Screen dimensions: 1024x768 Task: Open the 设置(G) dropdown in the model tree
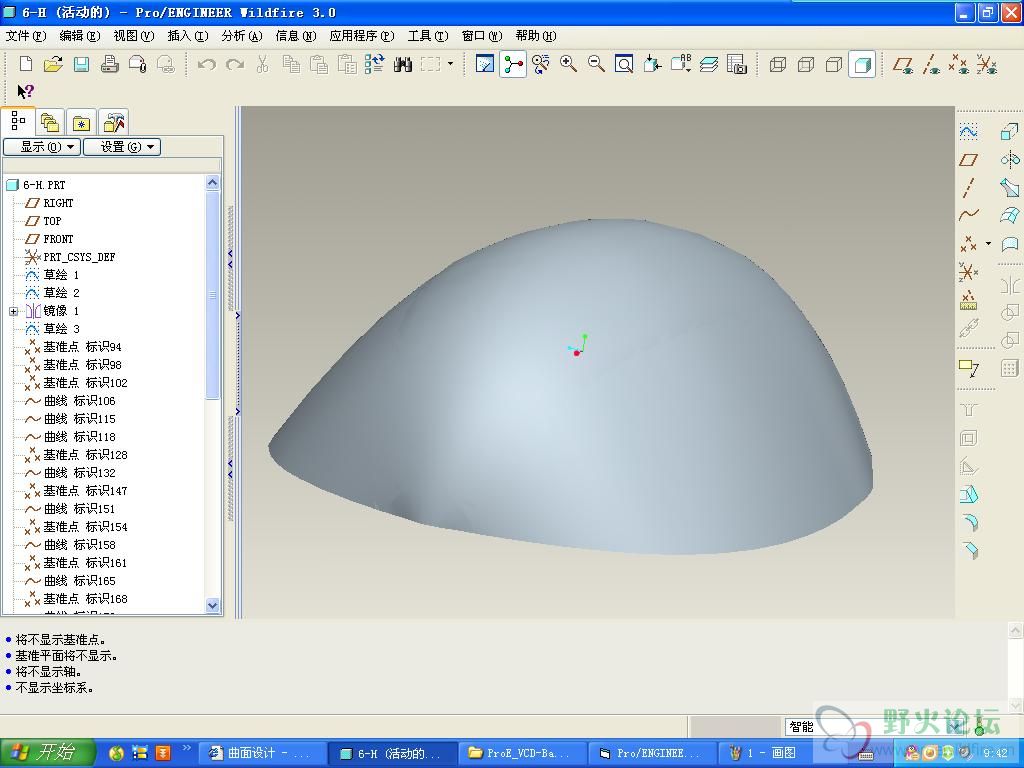pos(122,147)
